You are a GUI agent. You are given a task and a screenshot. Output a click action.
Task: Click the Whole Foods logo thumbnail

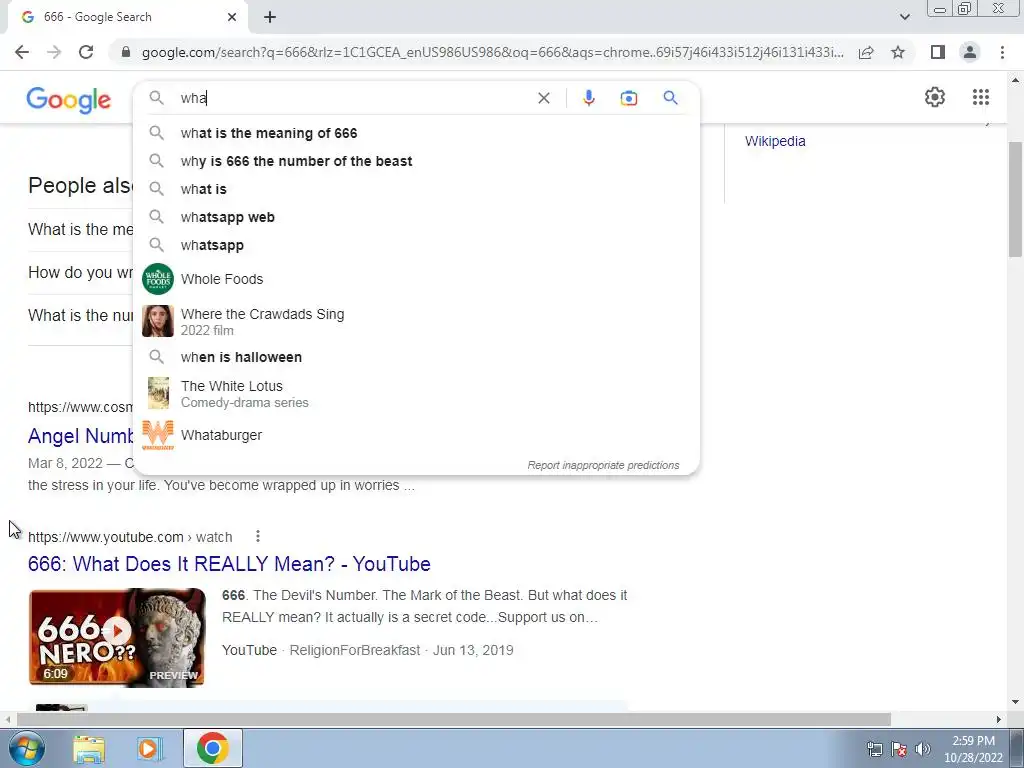[158, 280]
